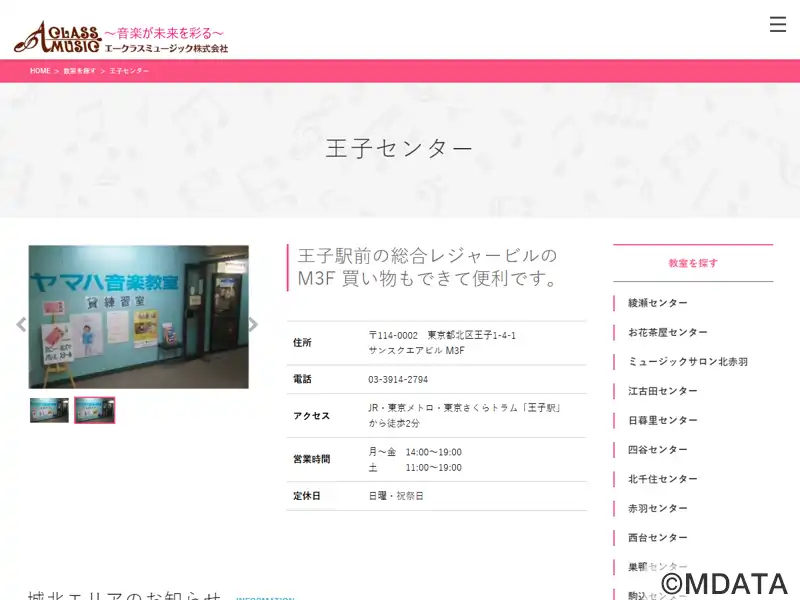Screen dimensions: 800x600
Task: Open the 教室を探す breadcrumb link
Action: (x=80, y=71)
